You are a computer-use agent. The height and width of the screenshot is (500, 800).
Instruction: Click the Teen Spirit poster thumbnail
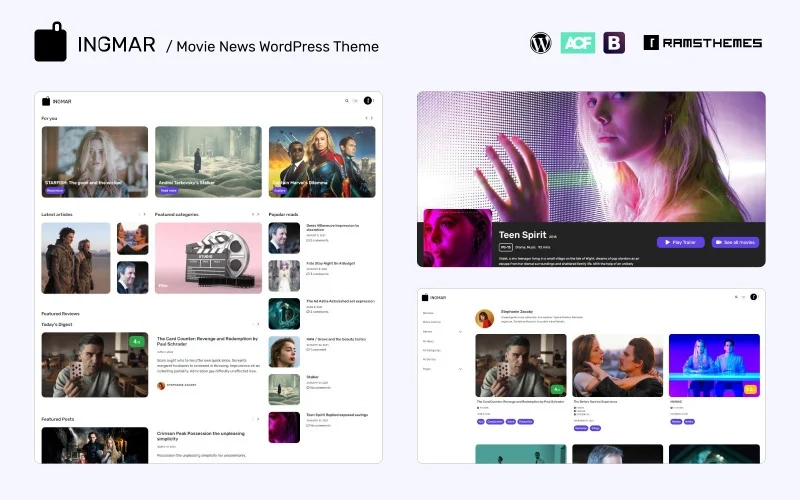pos(458,238)
